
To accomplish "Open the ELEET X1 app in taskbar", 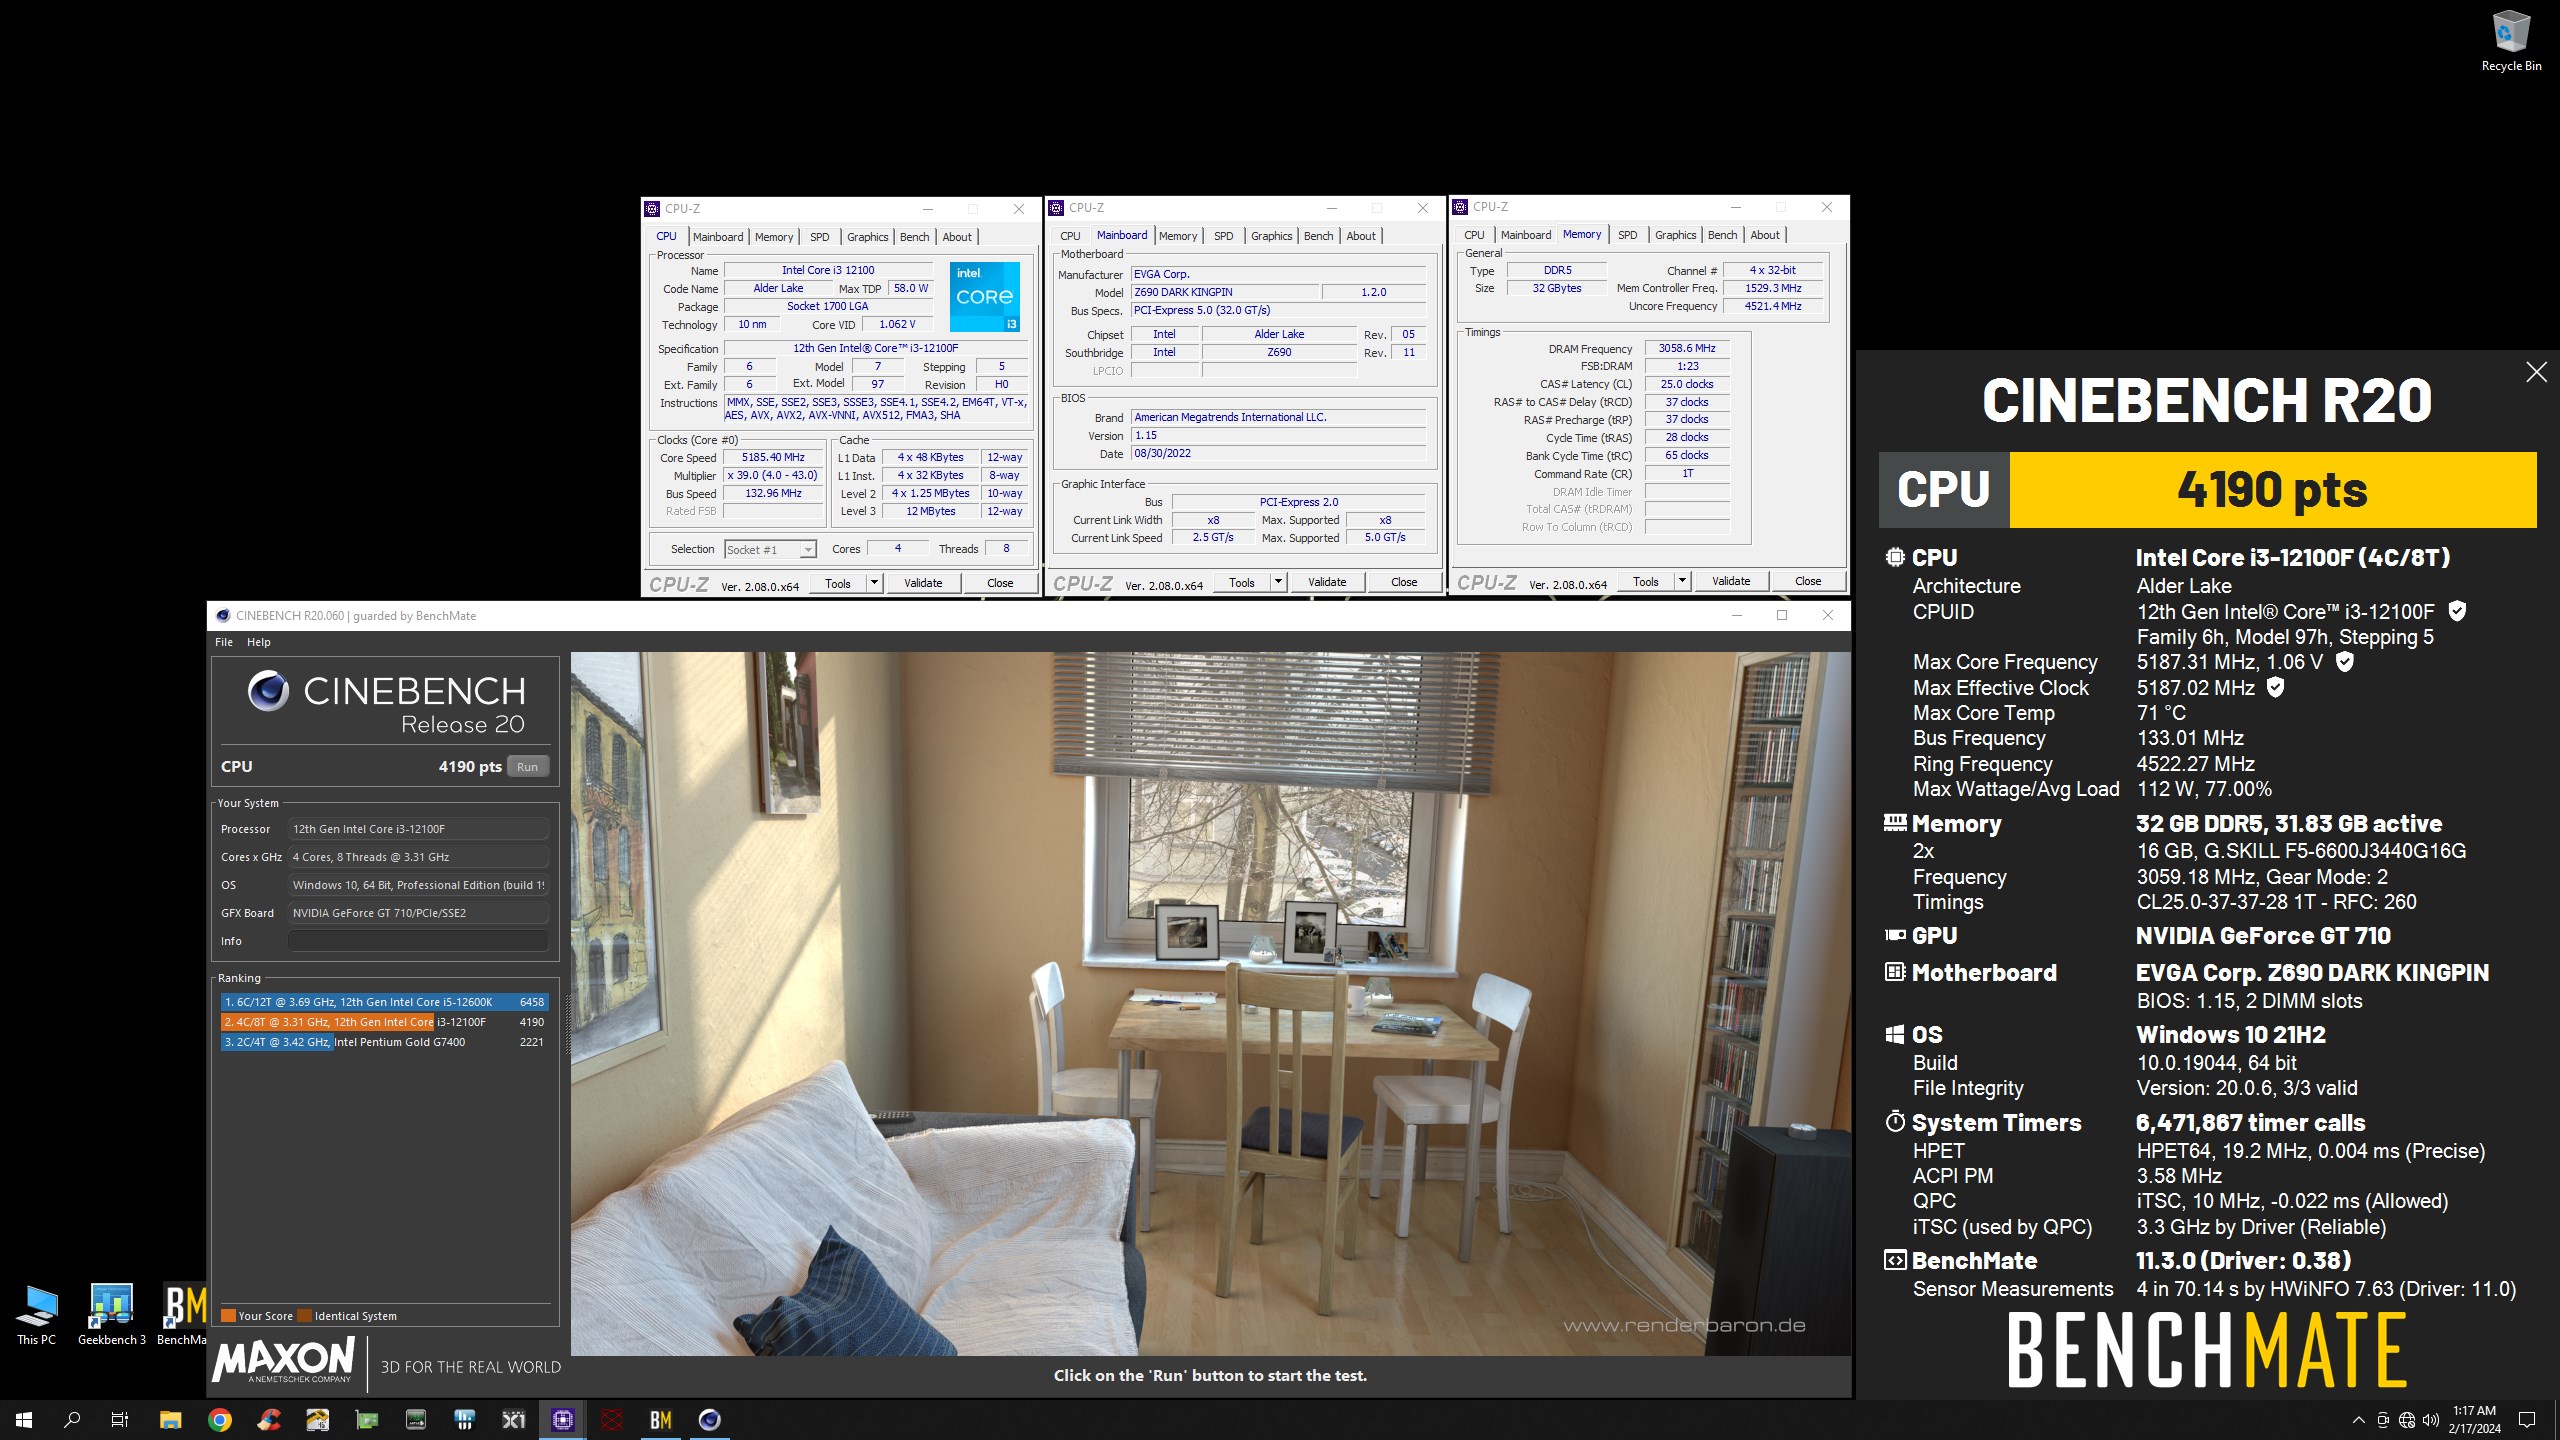I will click(x=514, y=1419).
